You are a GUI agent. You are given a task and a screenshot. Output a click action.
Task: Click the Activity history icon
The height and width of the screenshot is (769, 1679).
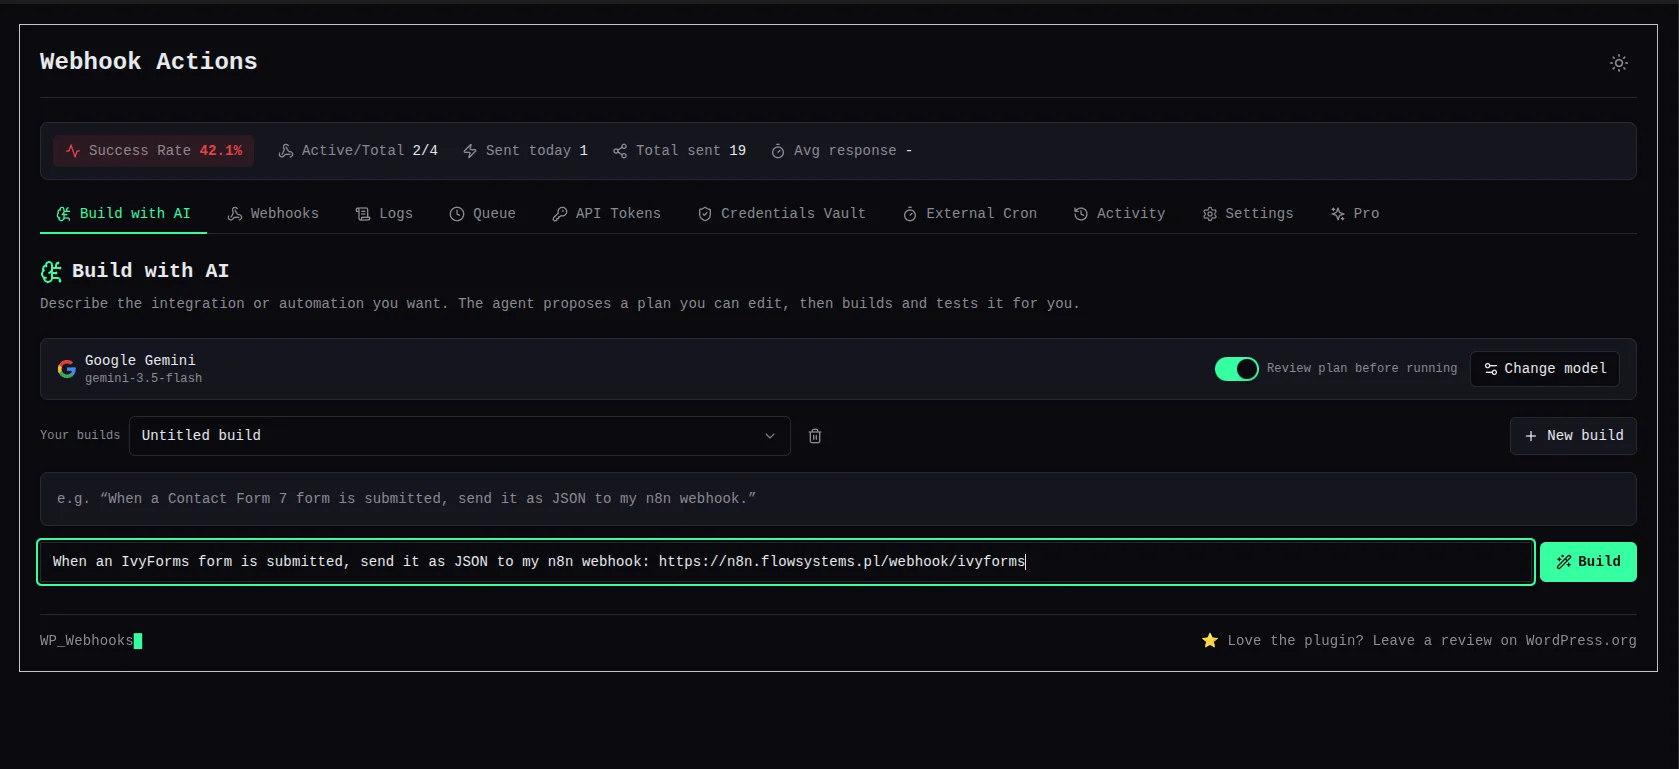tap(1081, 214)
